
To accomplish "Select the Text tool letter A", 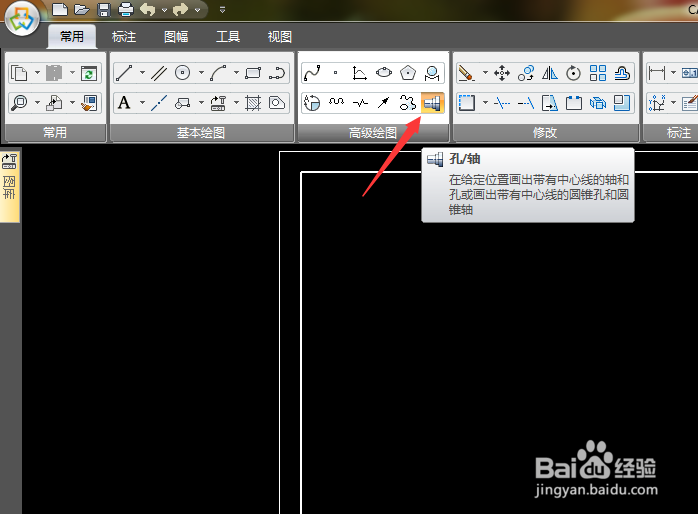I will [x=124, y=103].
